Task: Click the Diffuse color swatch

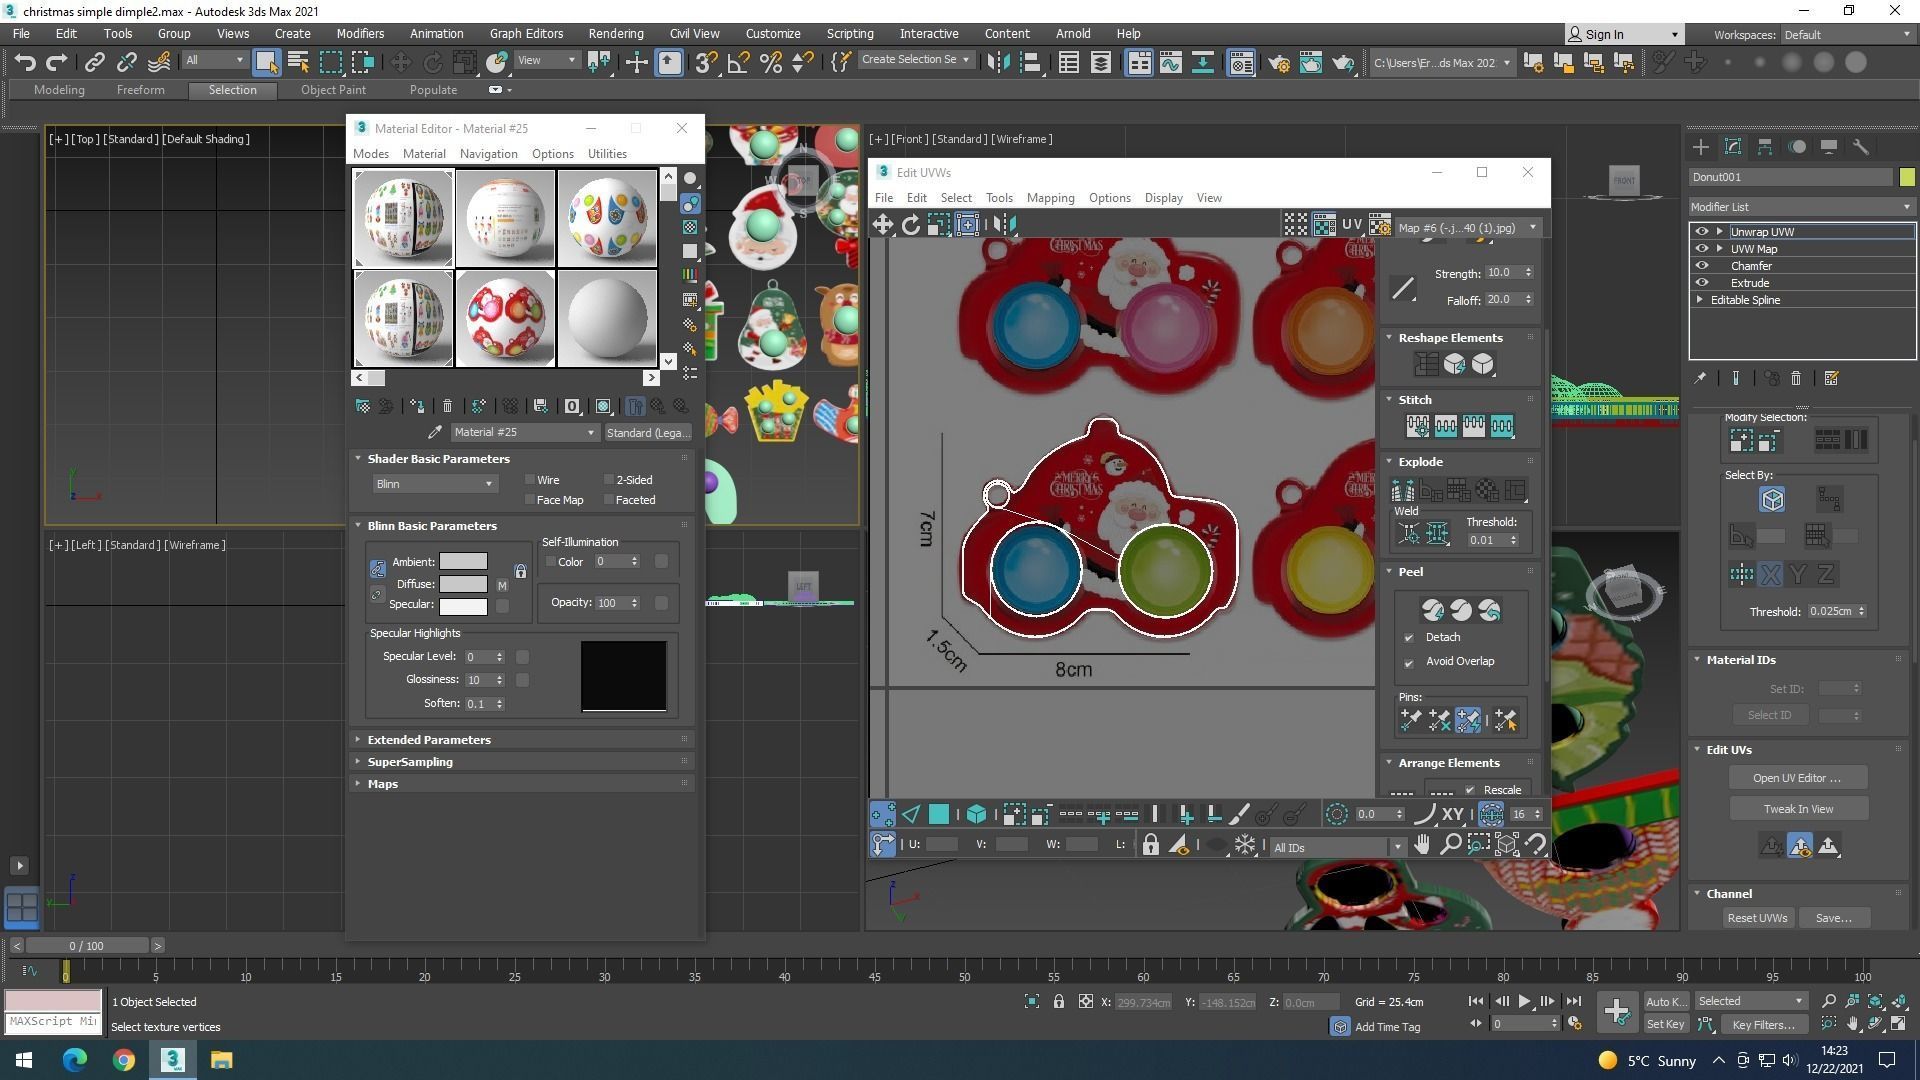Action: point(463,584)
